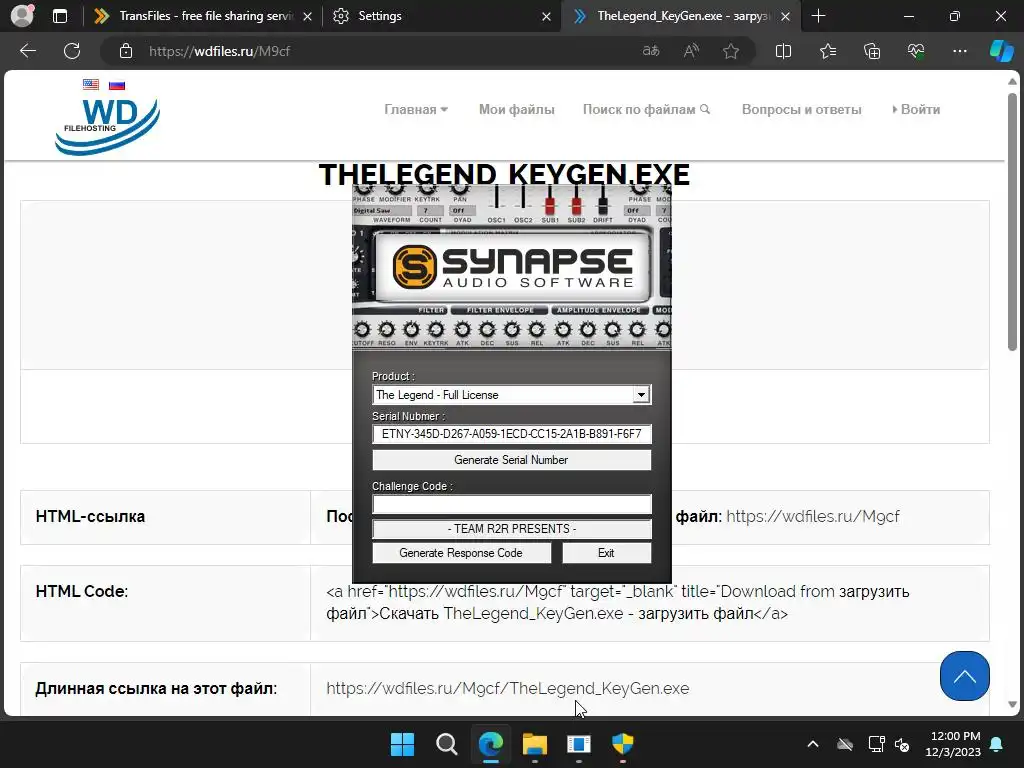Open Мои файлы page

tap(517, 110)
